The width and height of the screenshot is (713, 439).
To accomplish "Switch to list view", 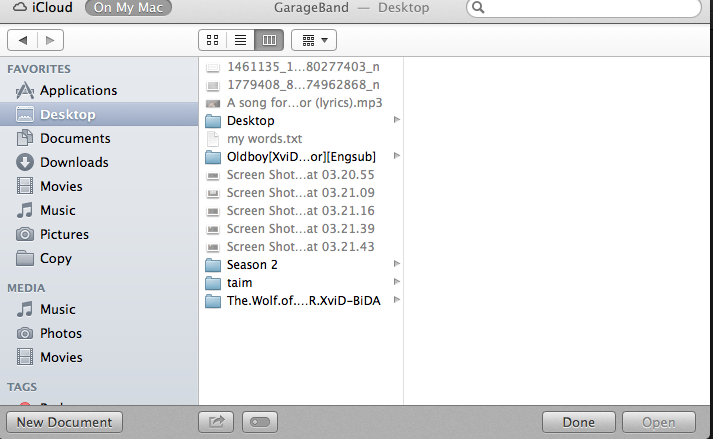I will [241, 40].
